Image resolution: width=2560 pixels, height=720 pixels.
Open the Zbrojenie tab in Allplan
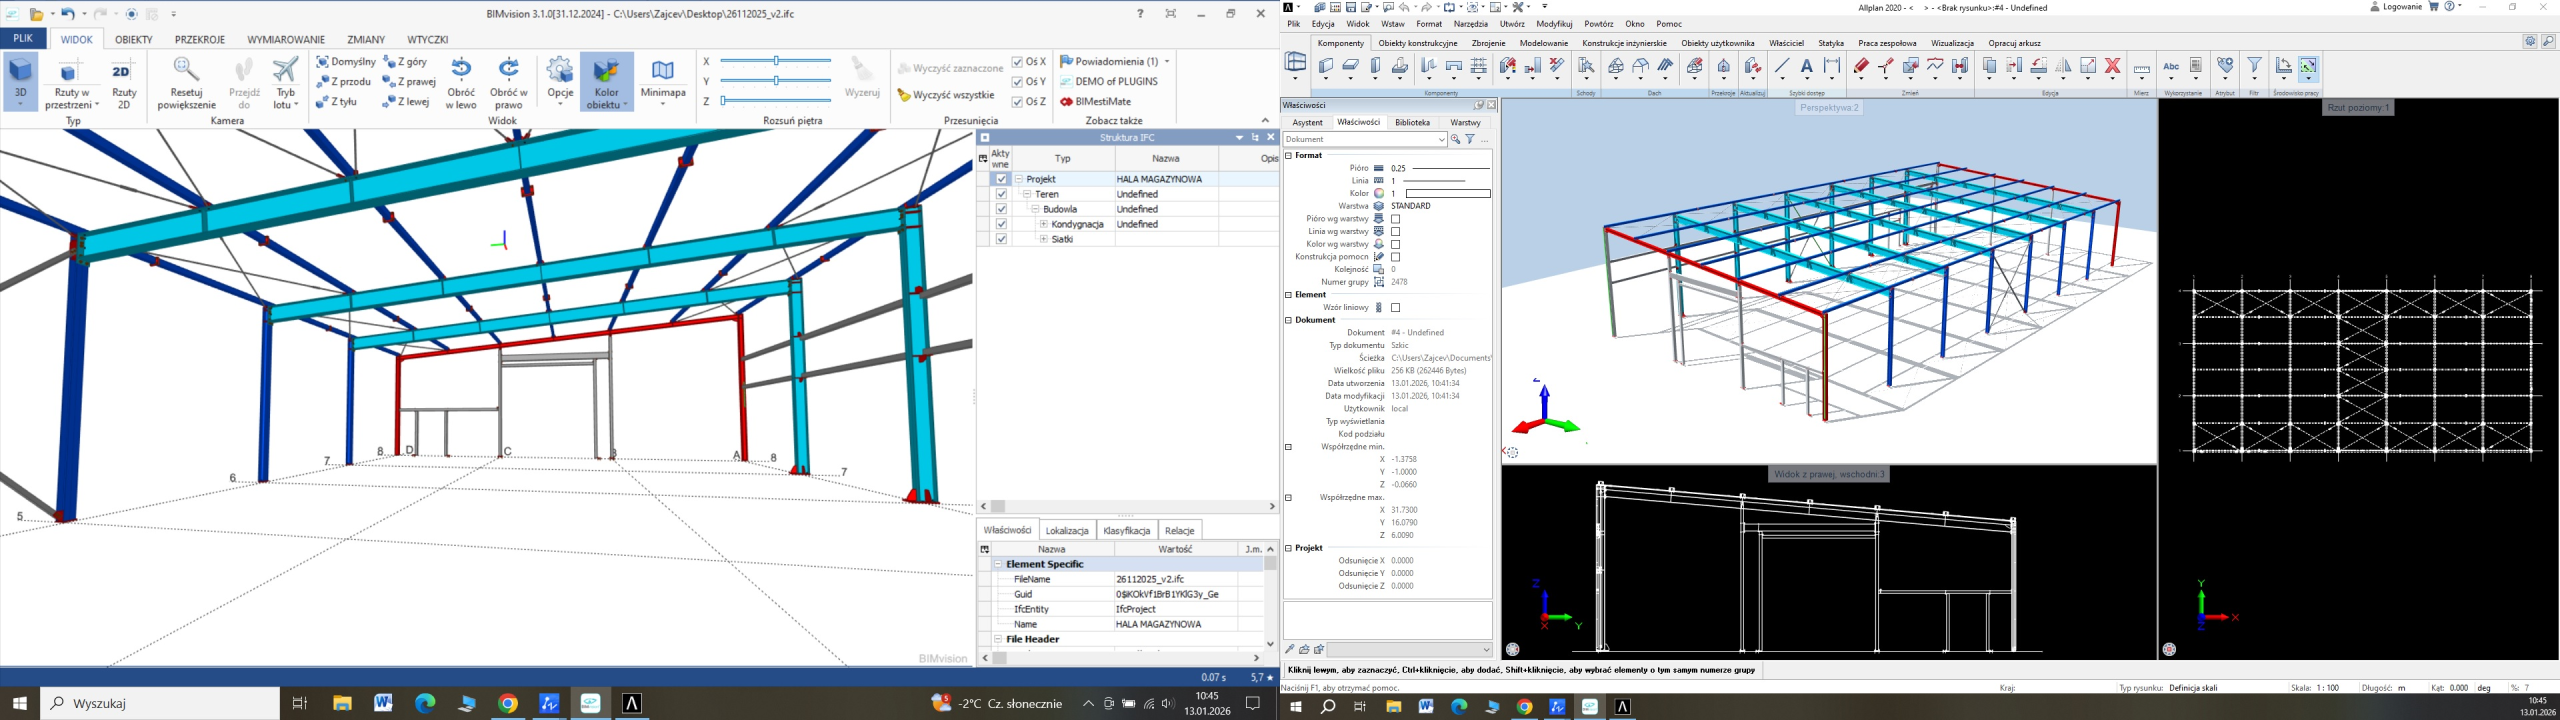coord(1488,43)
